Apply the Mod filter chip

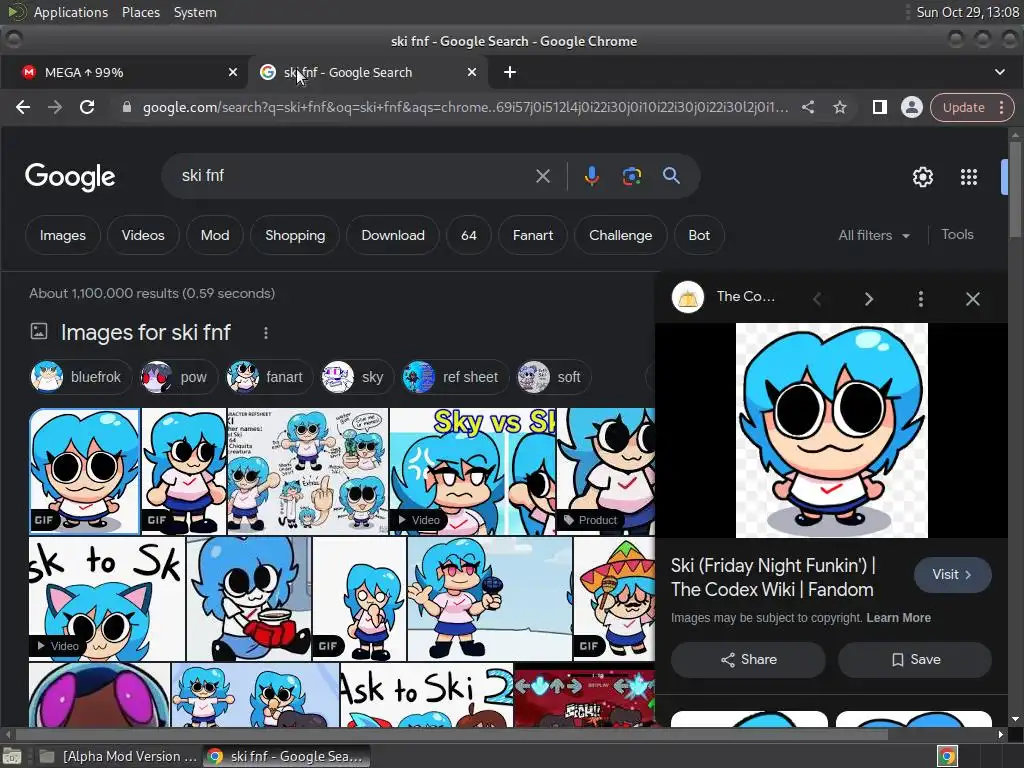click(215, 235)
